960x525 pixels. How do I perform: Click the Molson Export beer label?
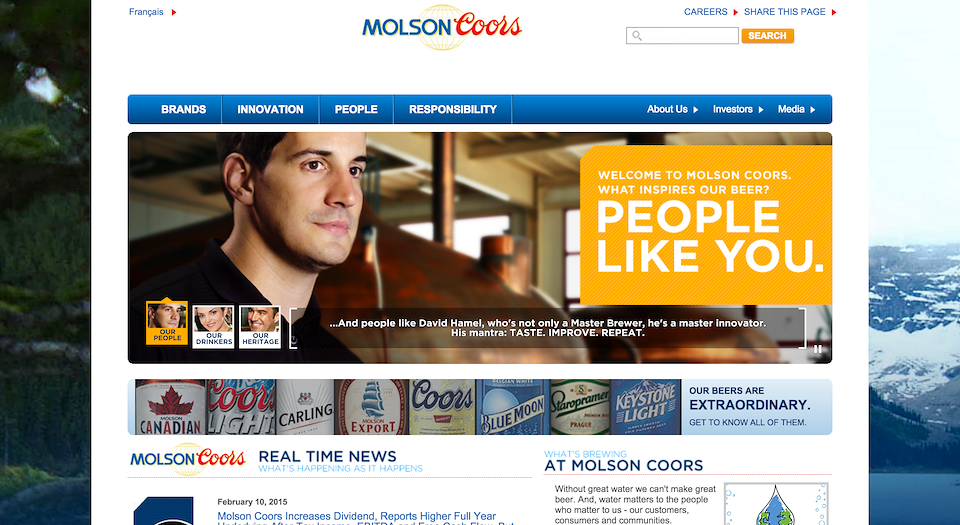[372, 407]
